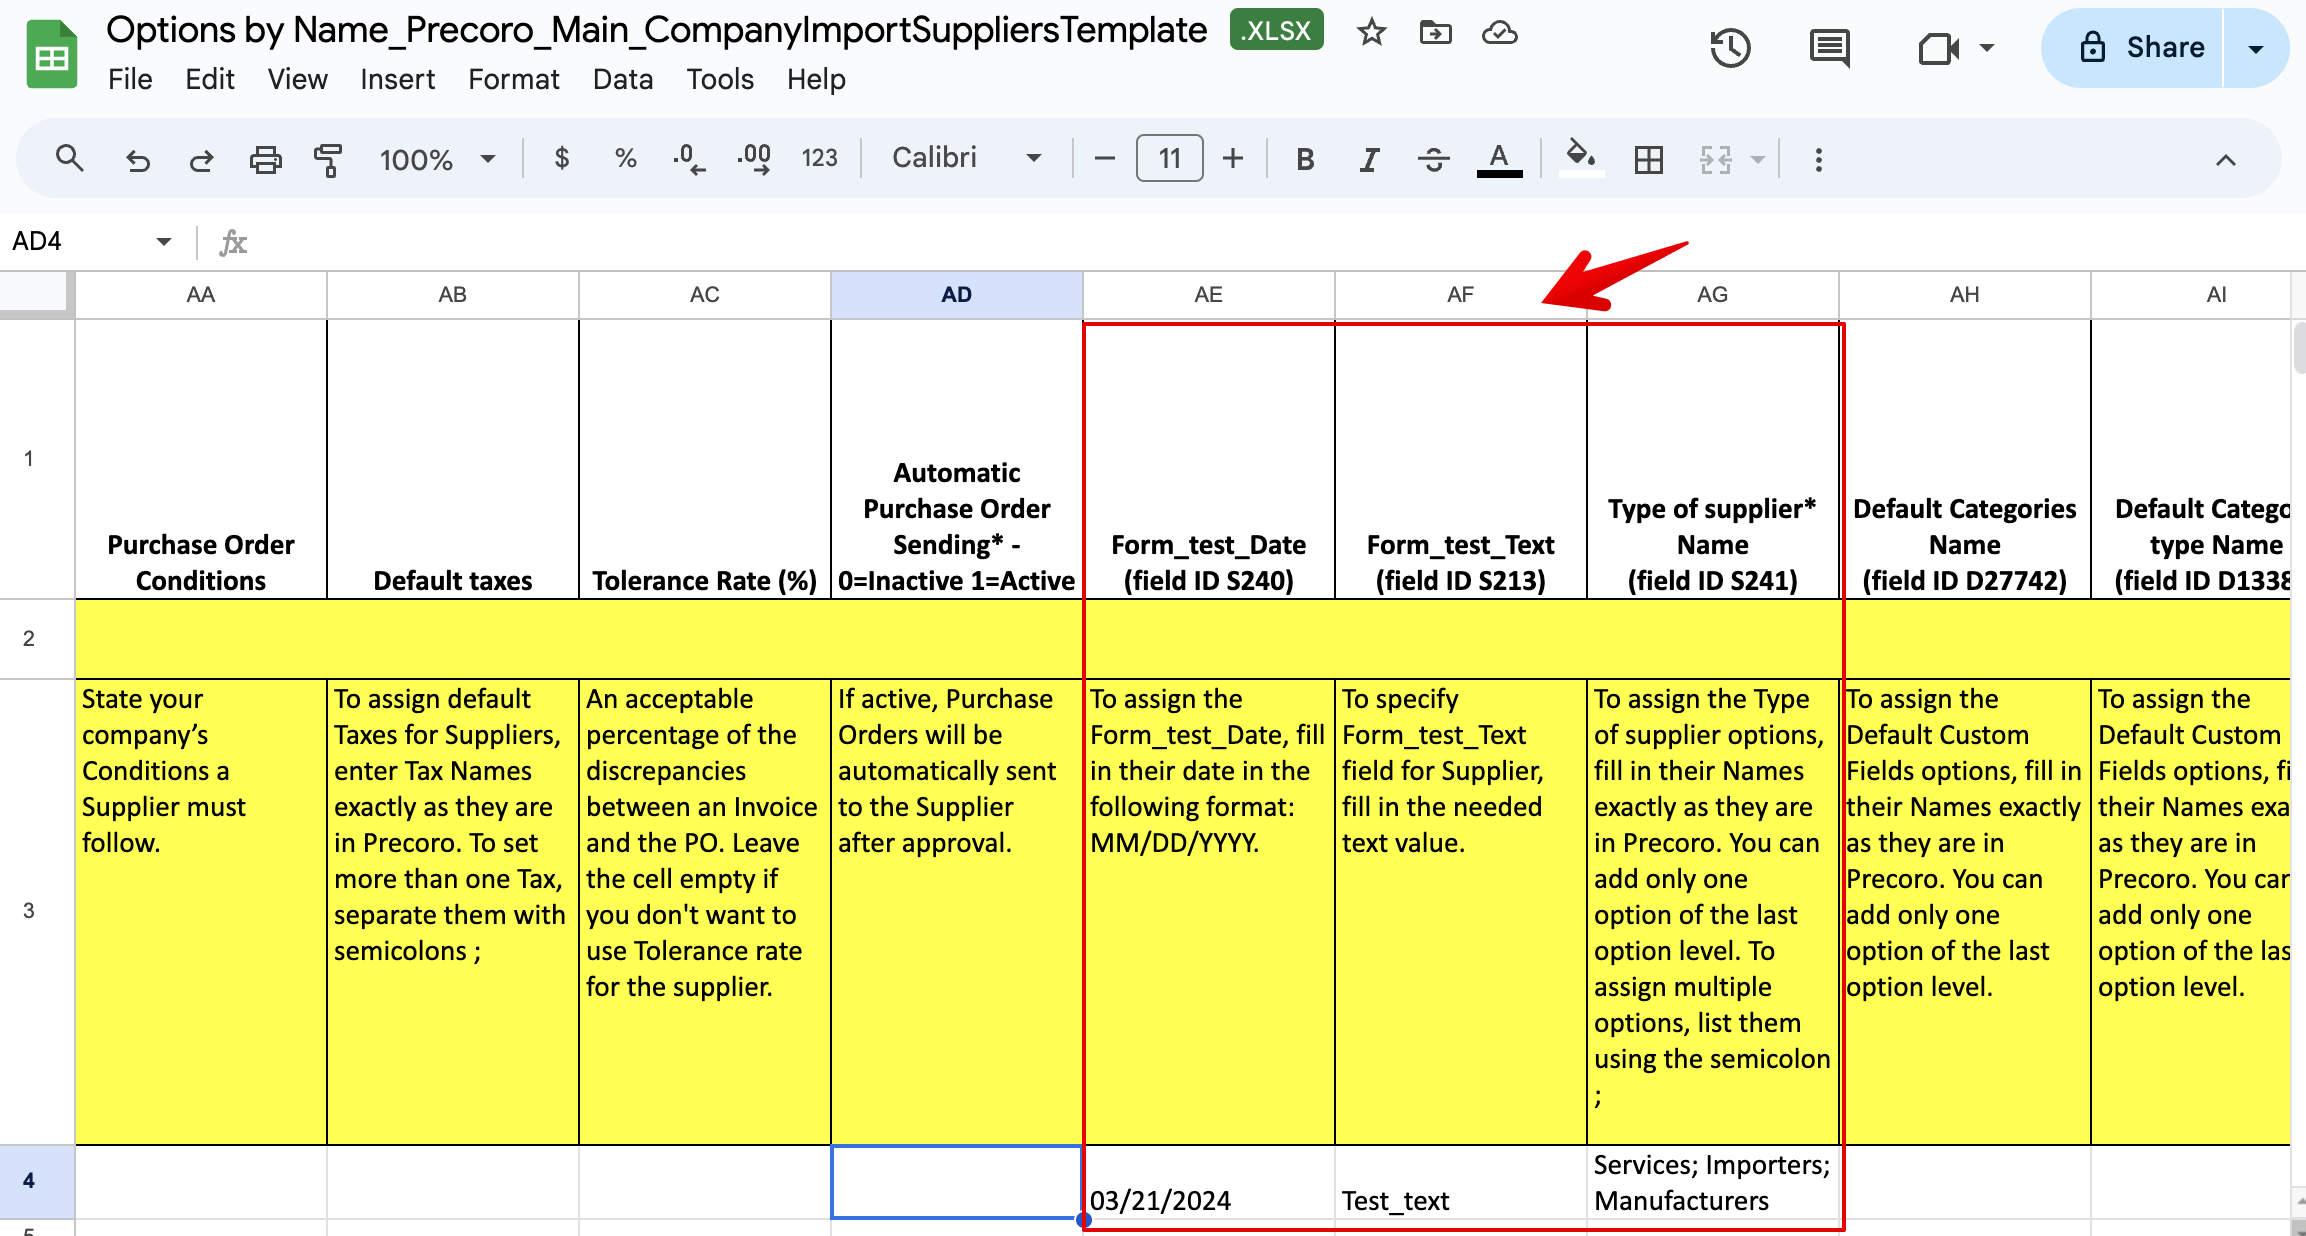Open the Format menu
2306x1236 pixels.
pos(513,79)
